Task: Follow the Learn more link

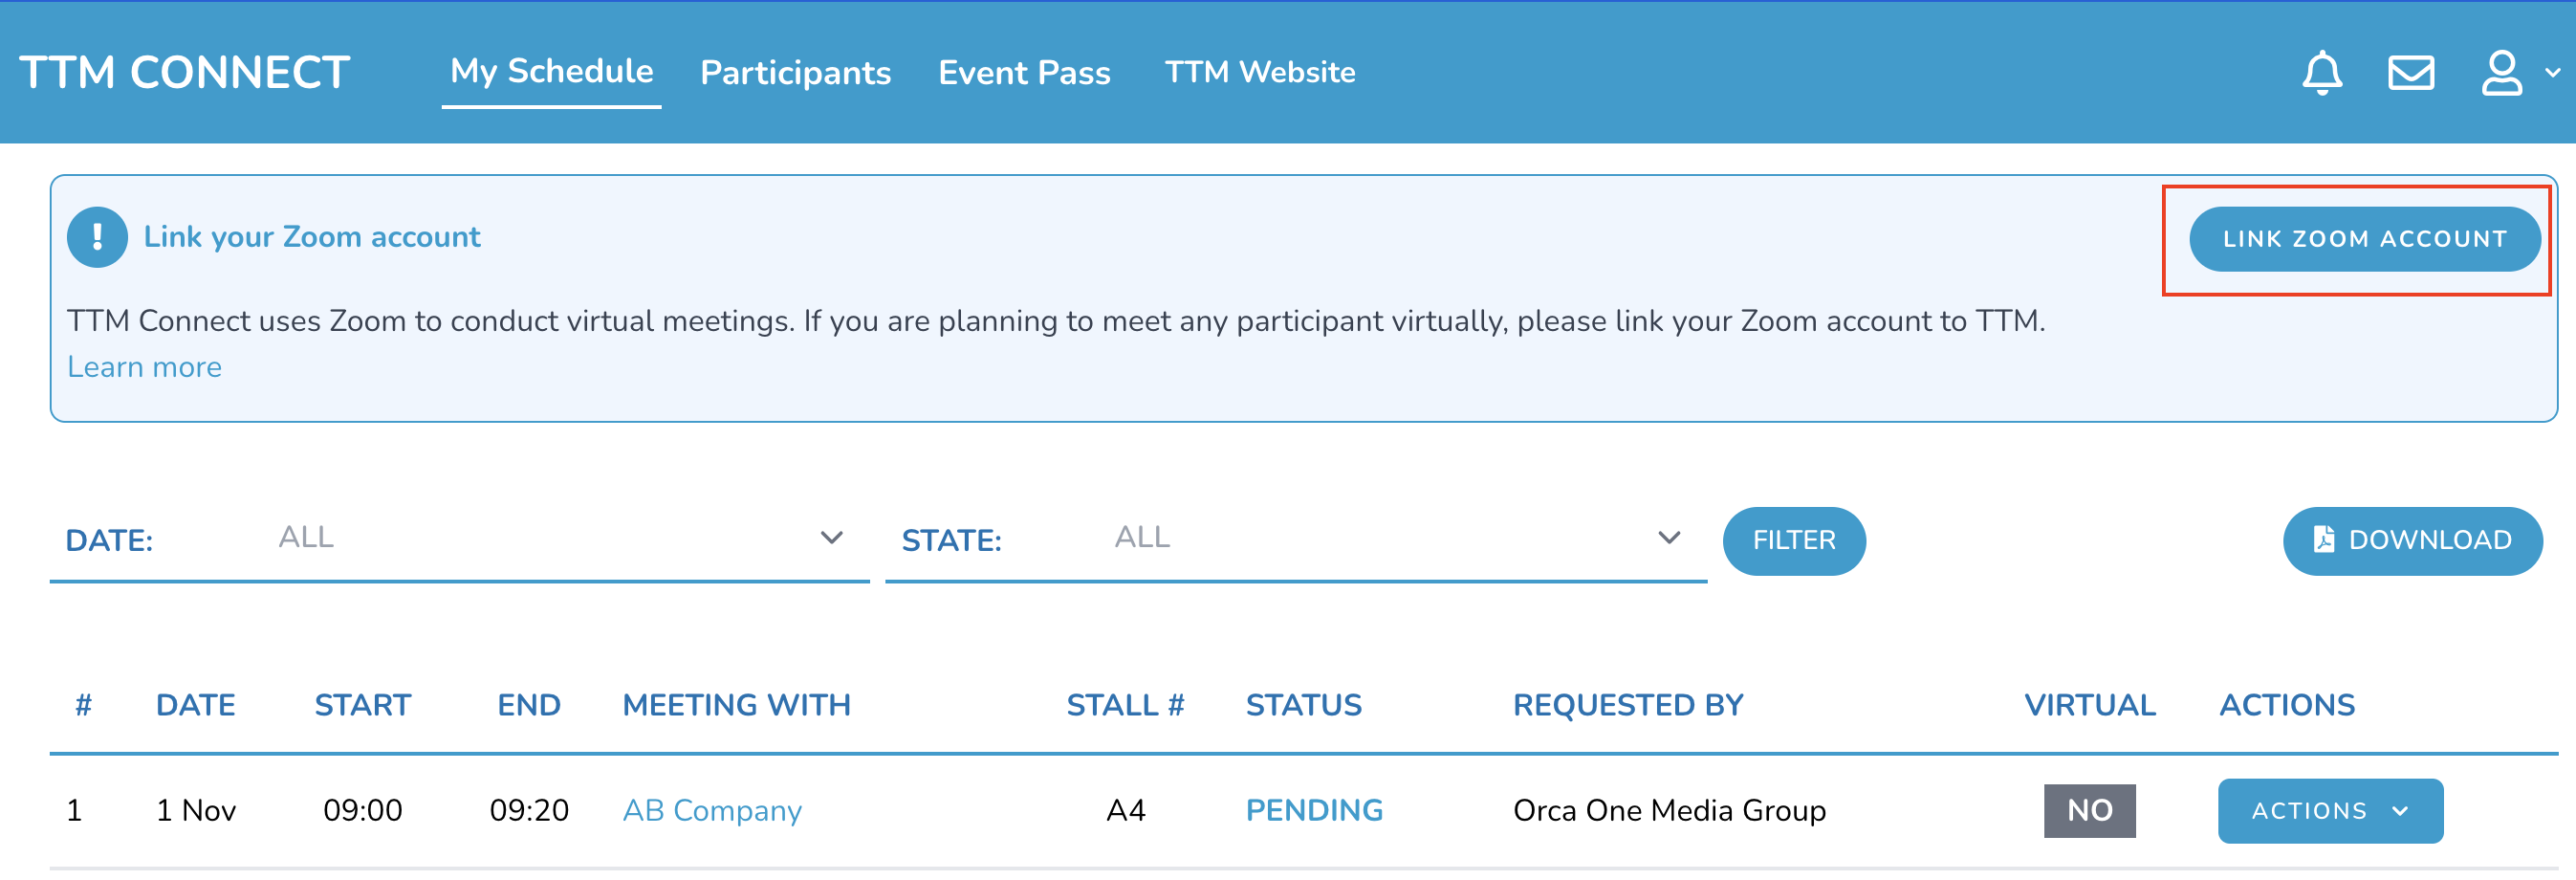Action: [145, 367]
